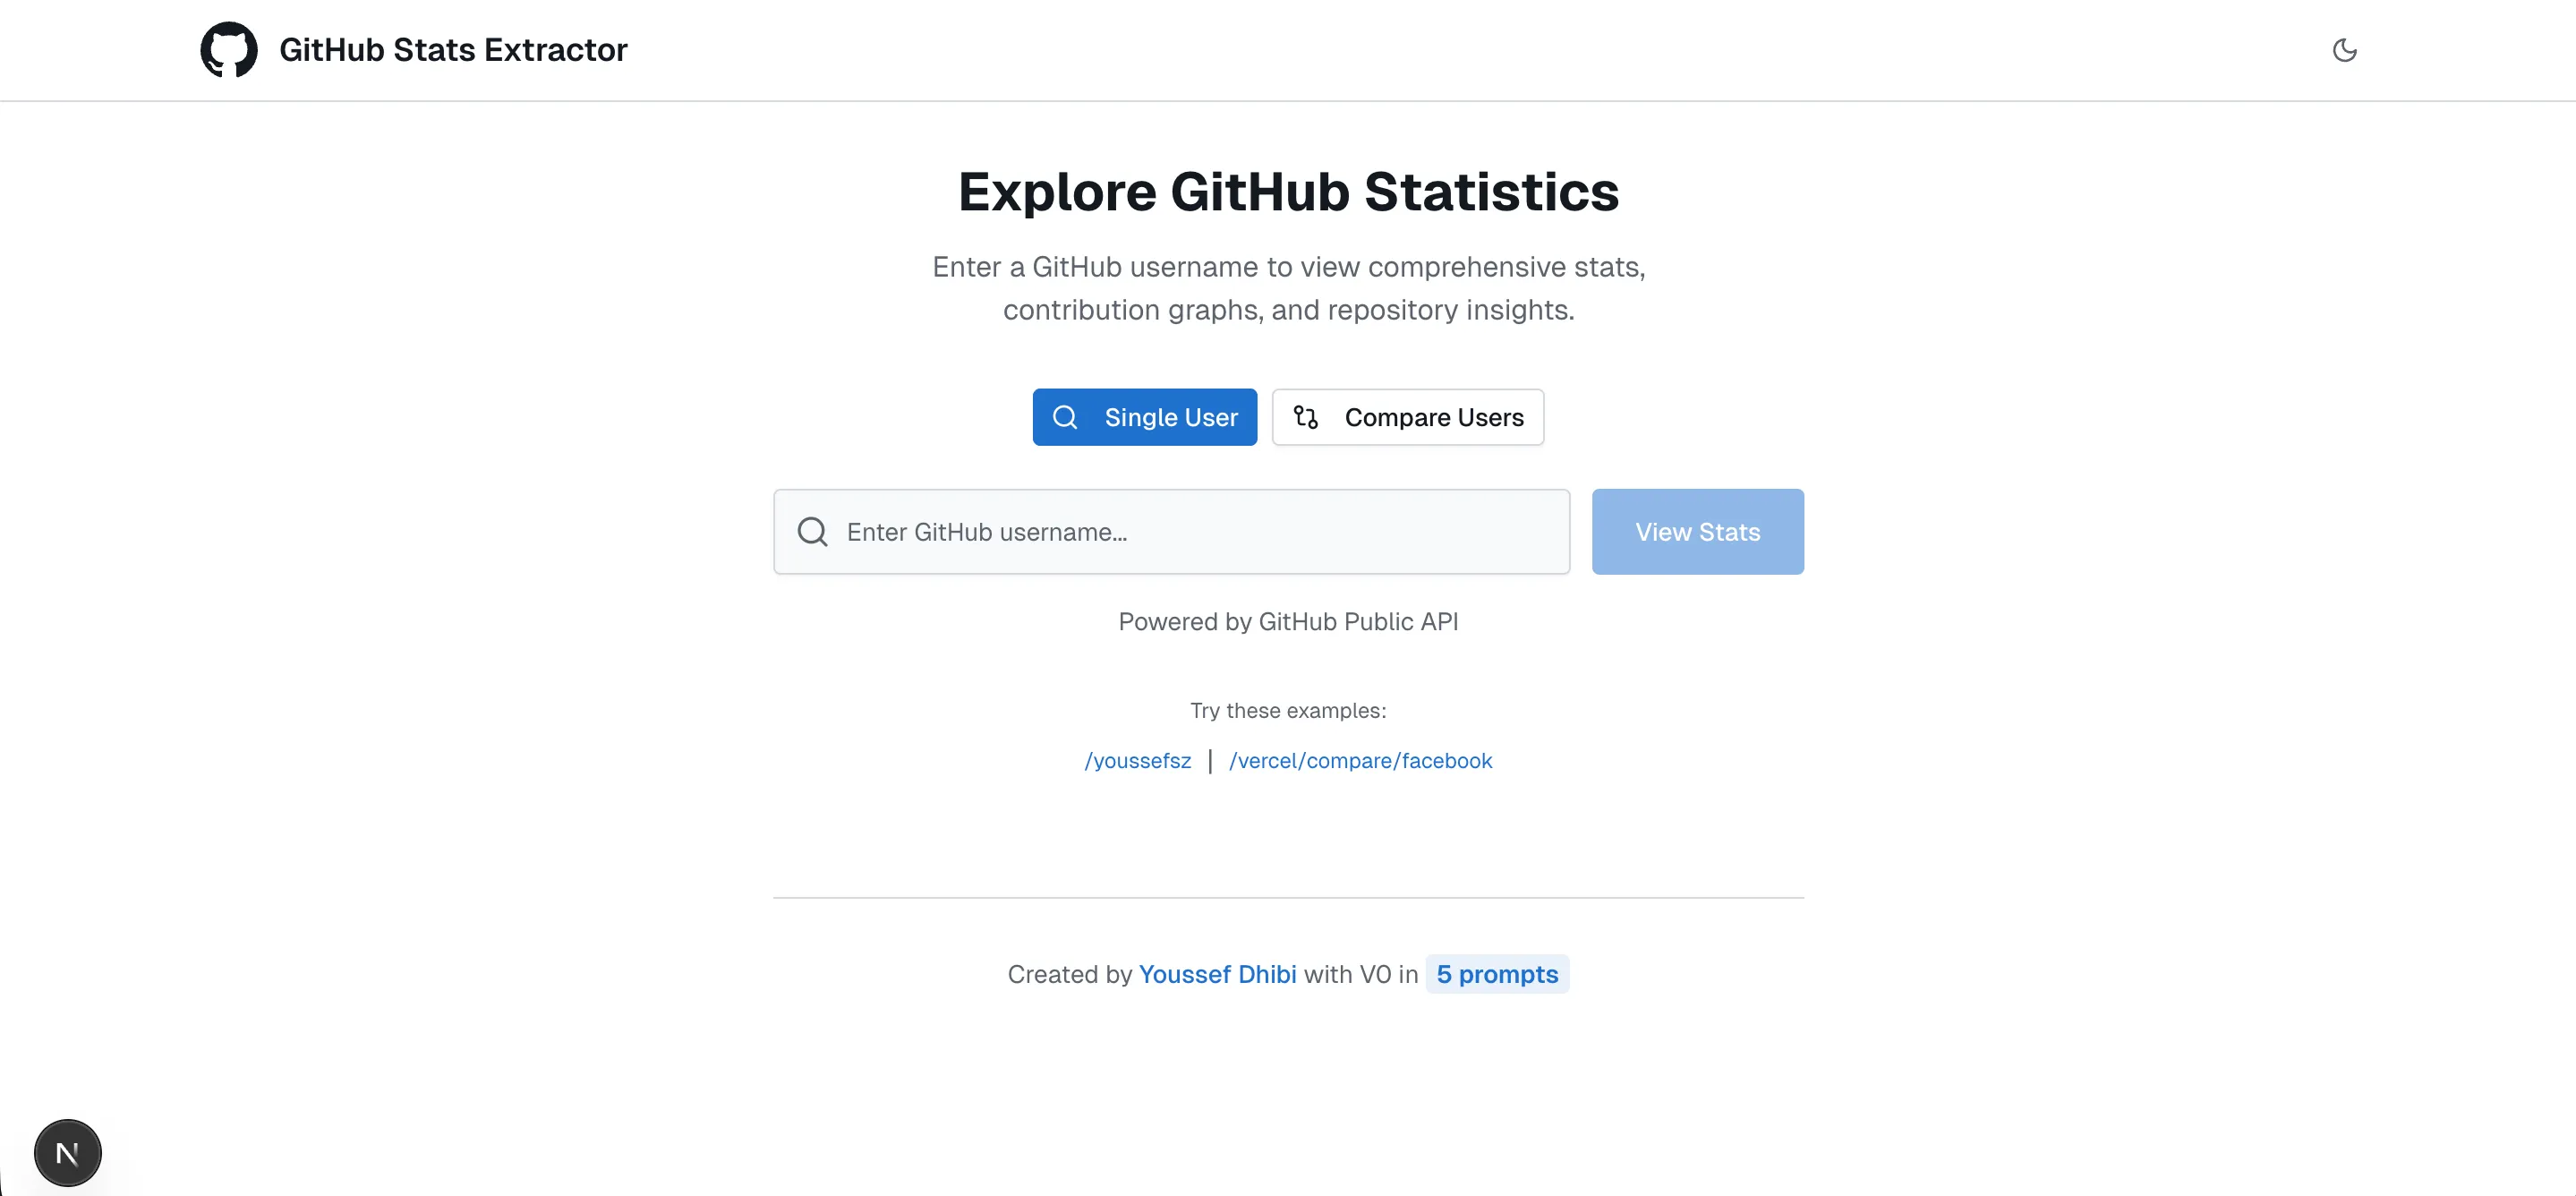Switch to Compare Users mode
Viewport: 2576px width, 1196px height.
pos(1408,417)
